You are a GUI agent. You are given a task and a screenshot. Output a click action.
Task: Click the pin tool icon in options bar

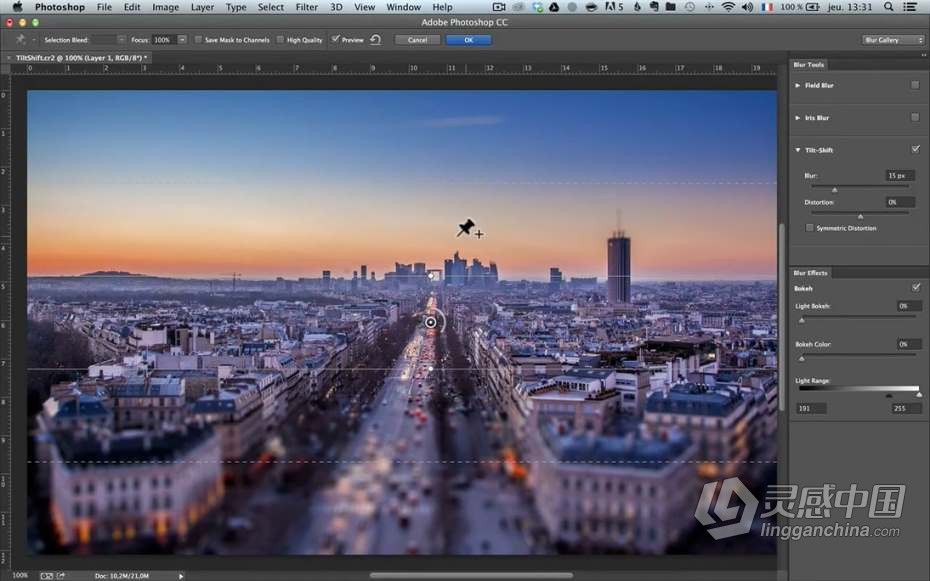point(20,40)
